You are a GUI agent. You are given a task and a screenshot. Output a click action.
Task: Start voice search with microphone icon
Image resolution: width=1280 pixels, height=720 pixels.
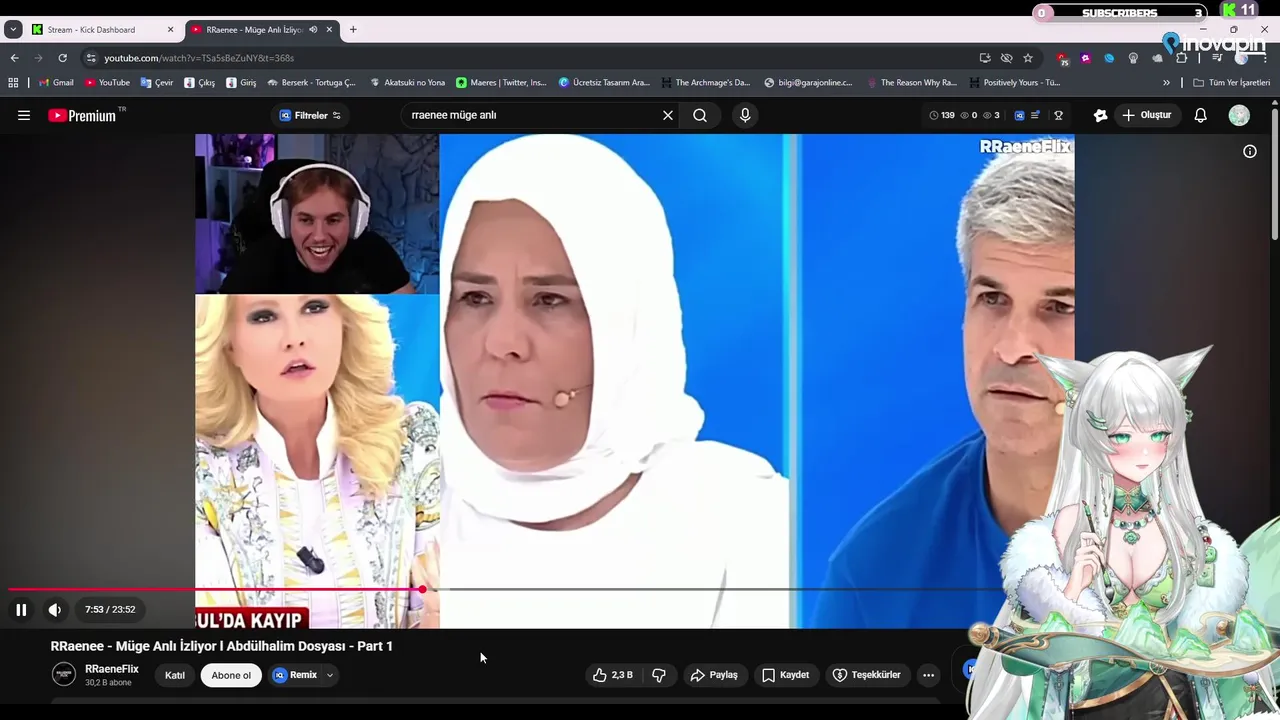tap(745, 115)
